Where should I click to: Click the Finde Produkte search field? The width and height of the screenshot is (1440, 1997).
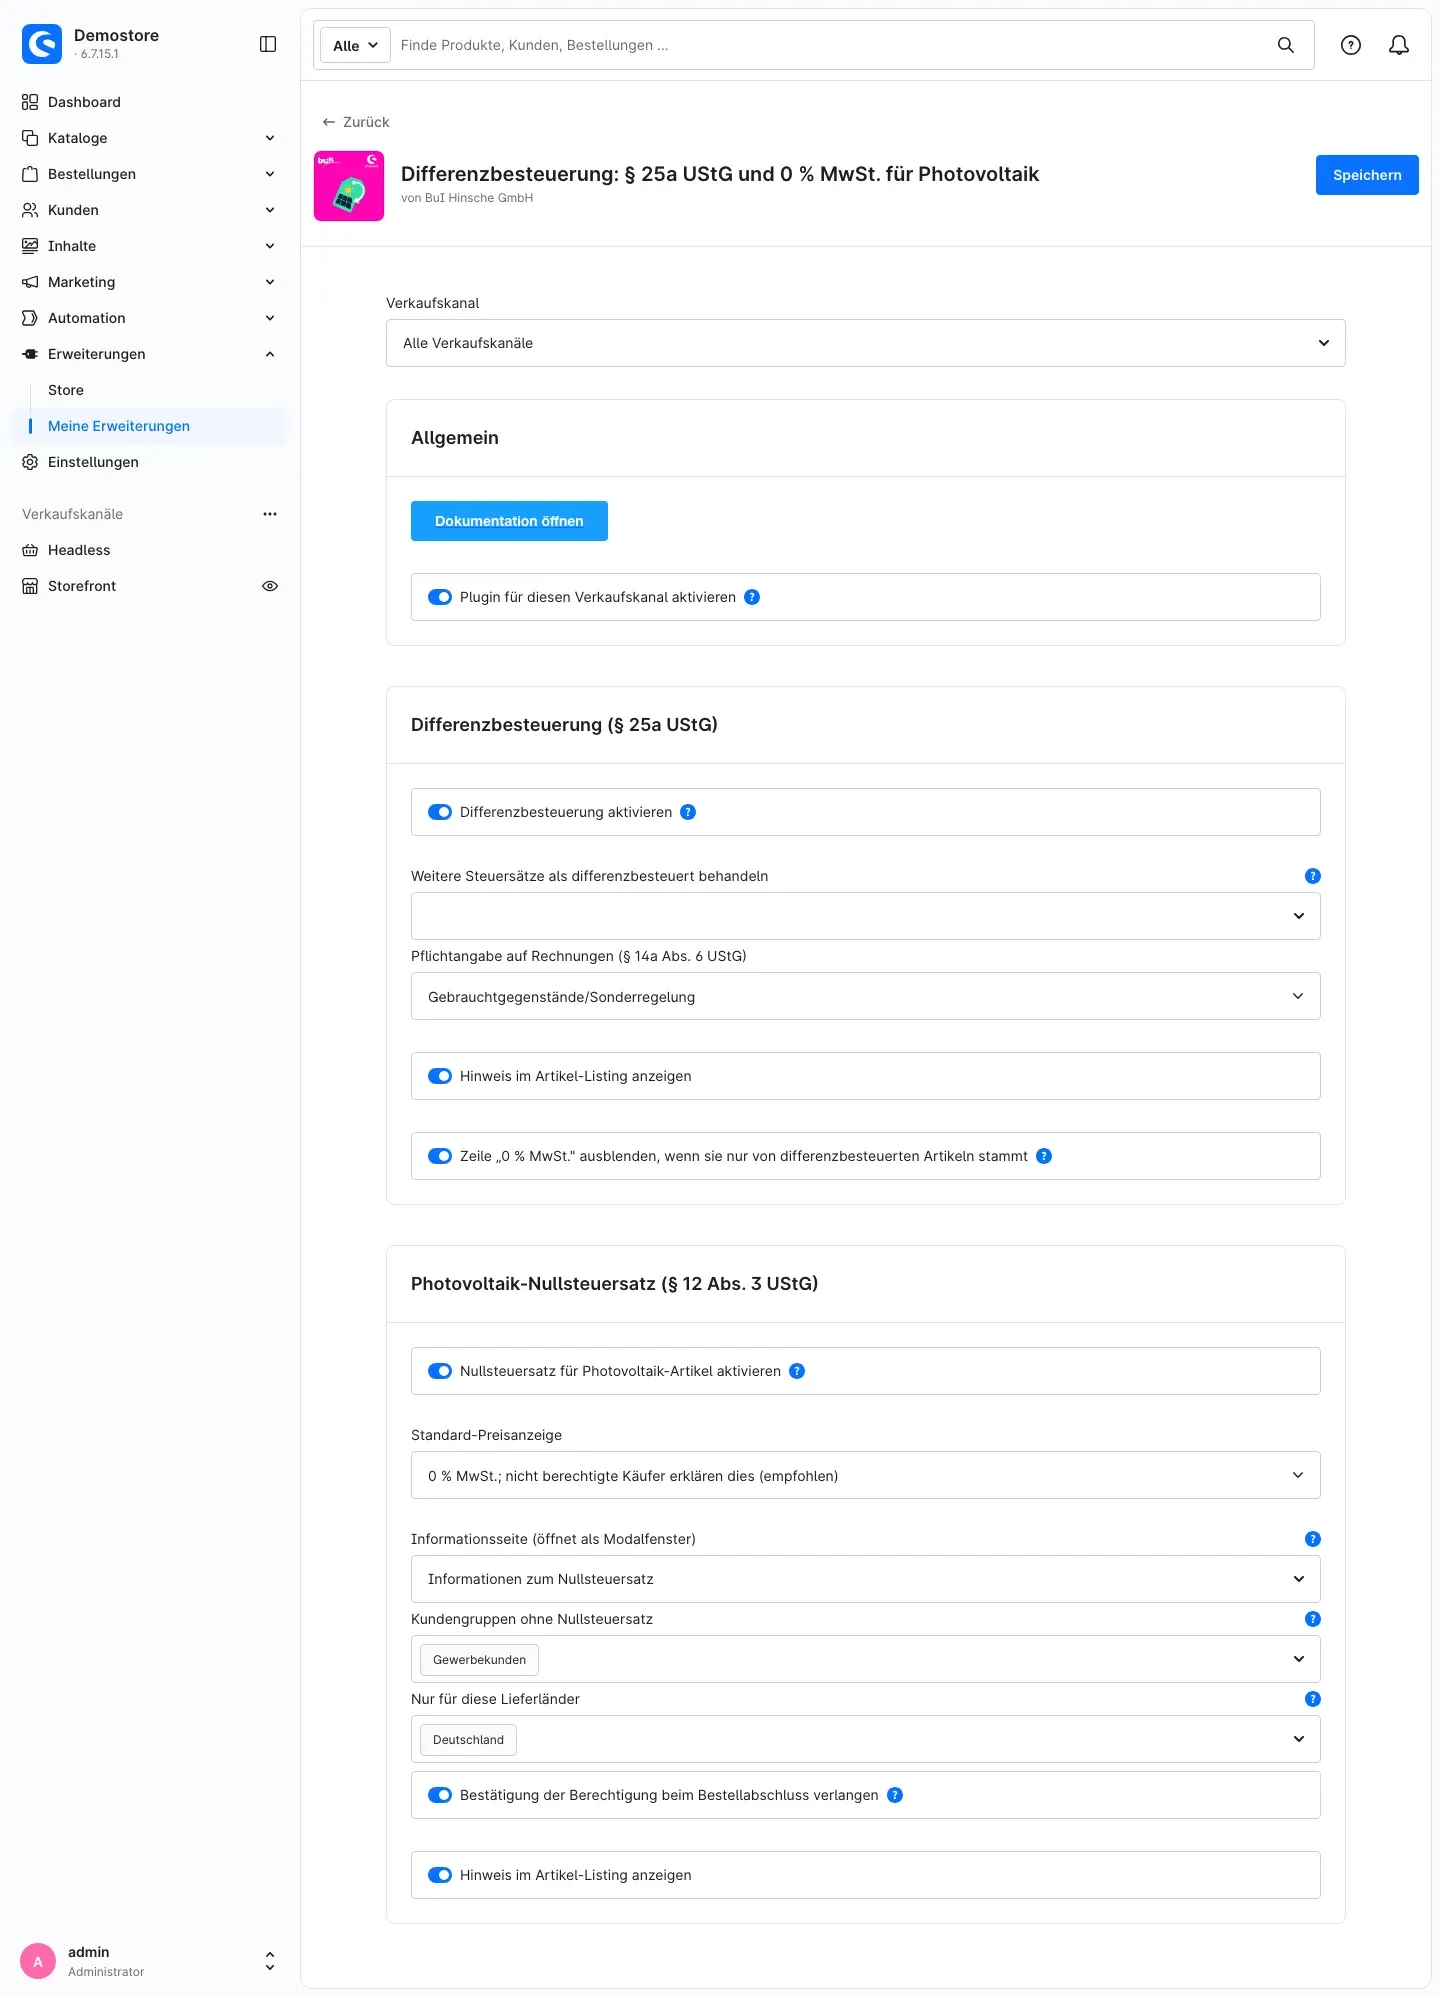[x=830, y=45]
